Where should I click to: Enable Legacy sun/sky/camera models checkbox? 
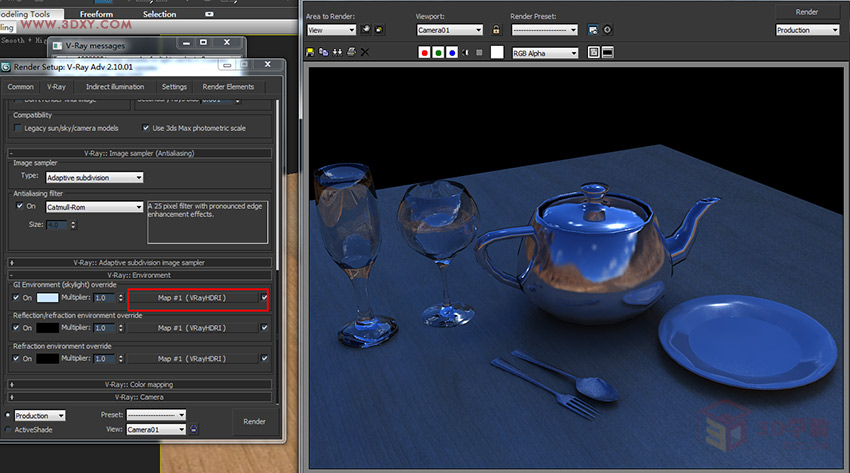pyautogui.click(x=18, y=128)
